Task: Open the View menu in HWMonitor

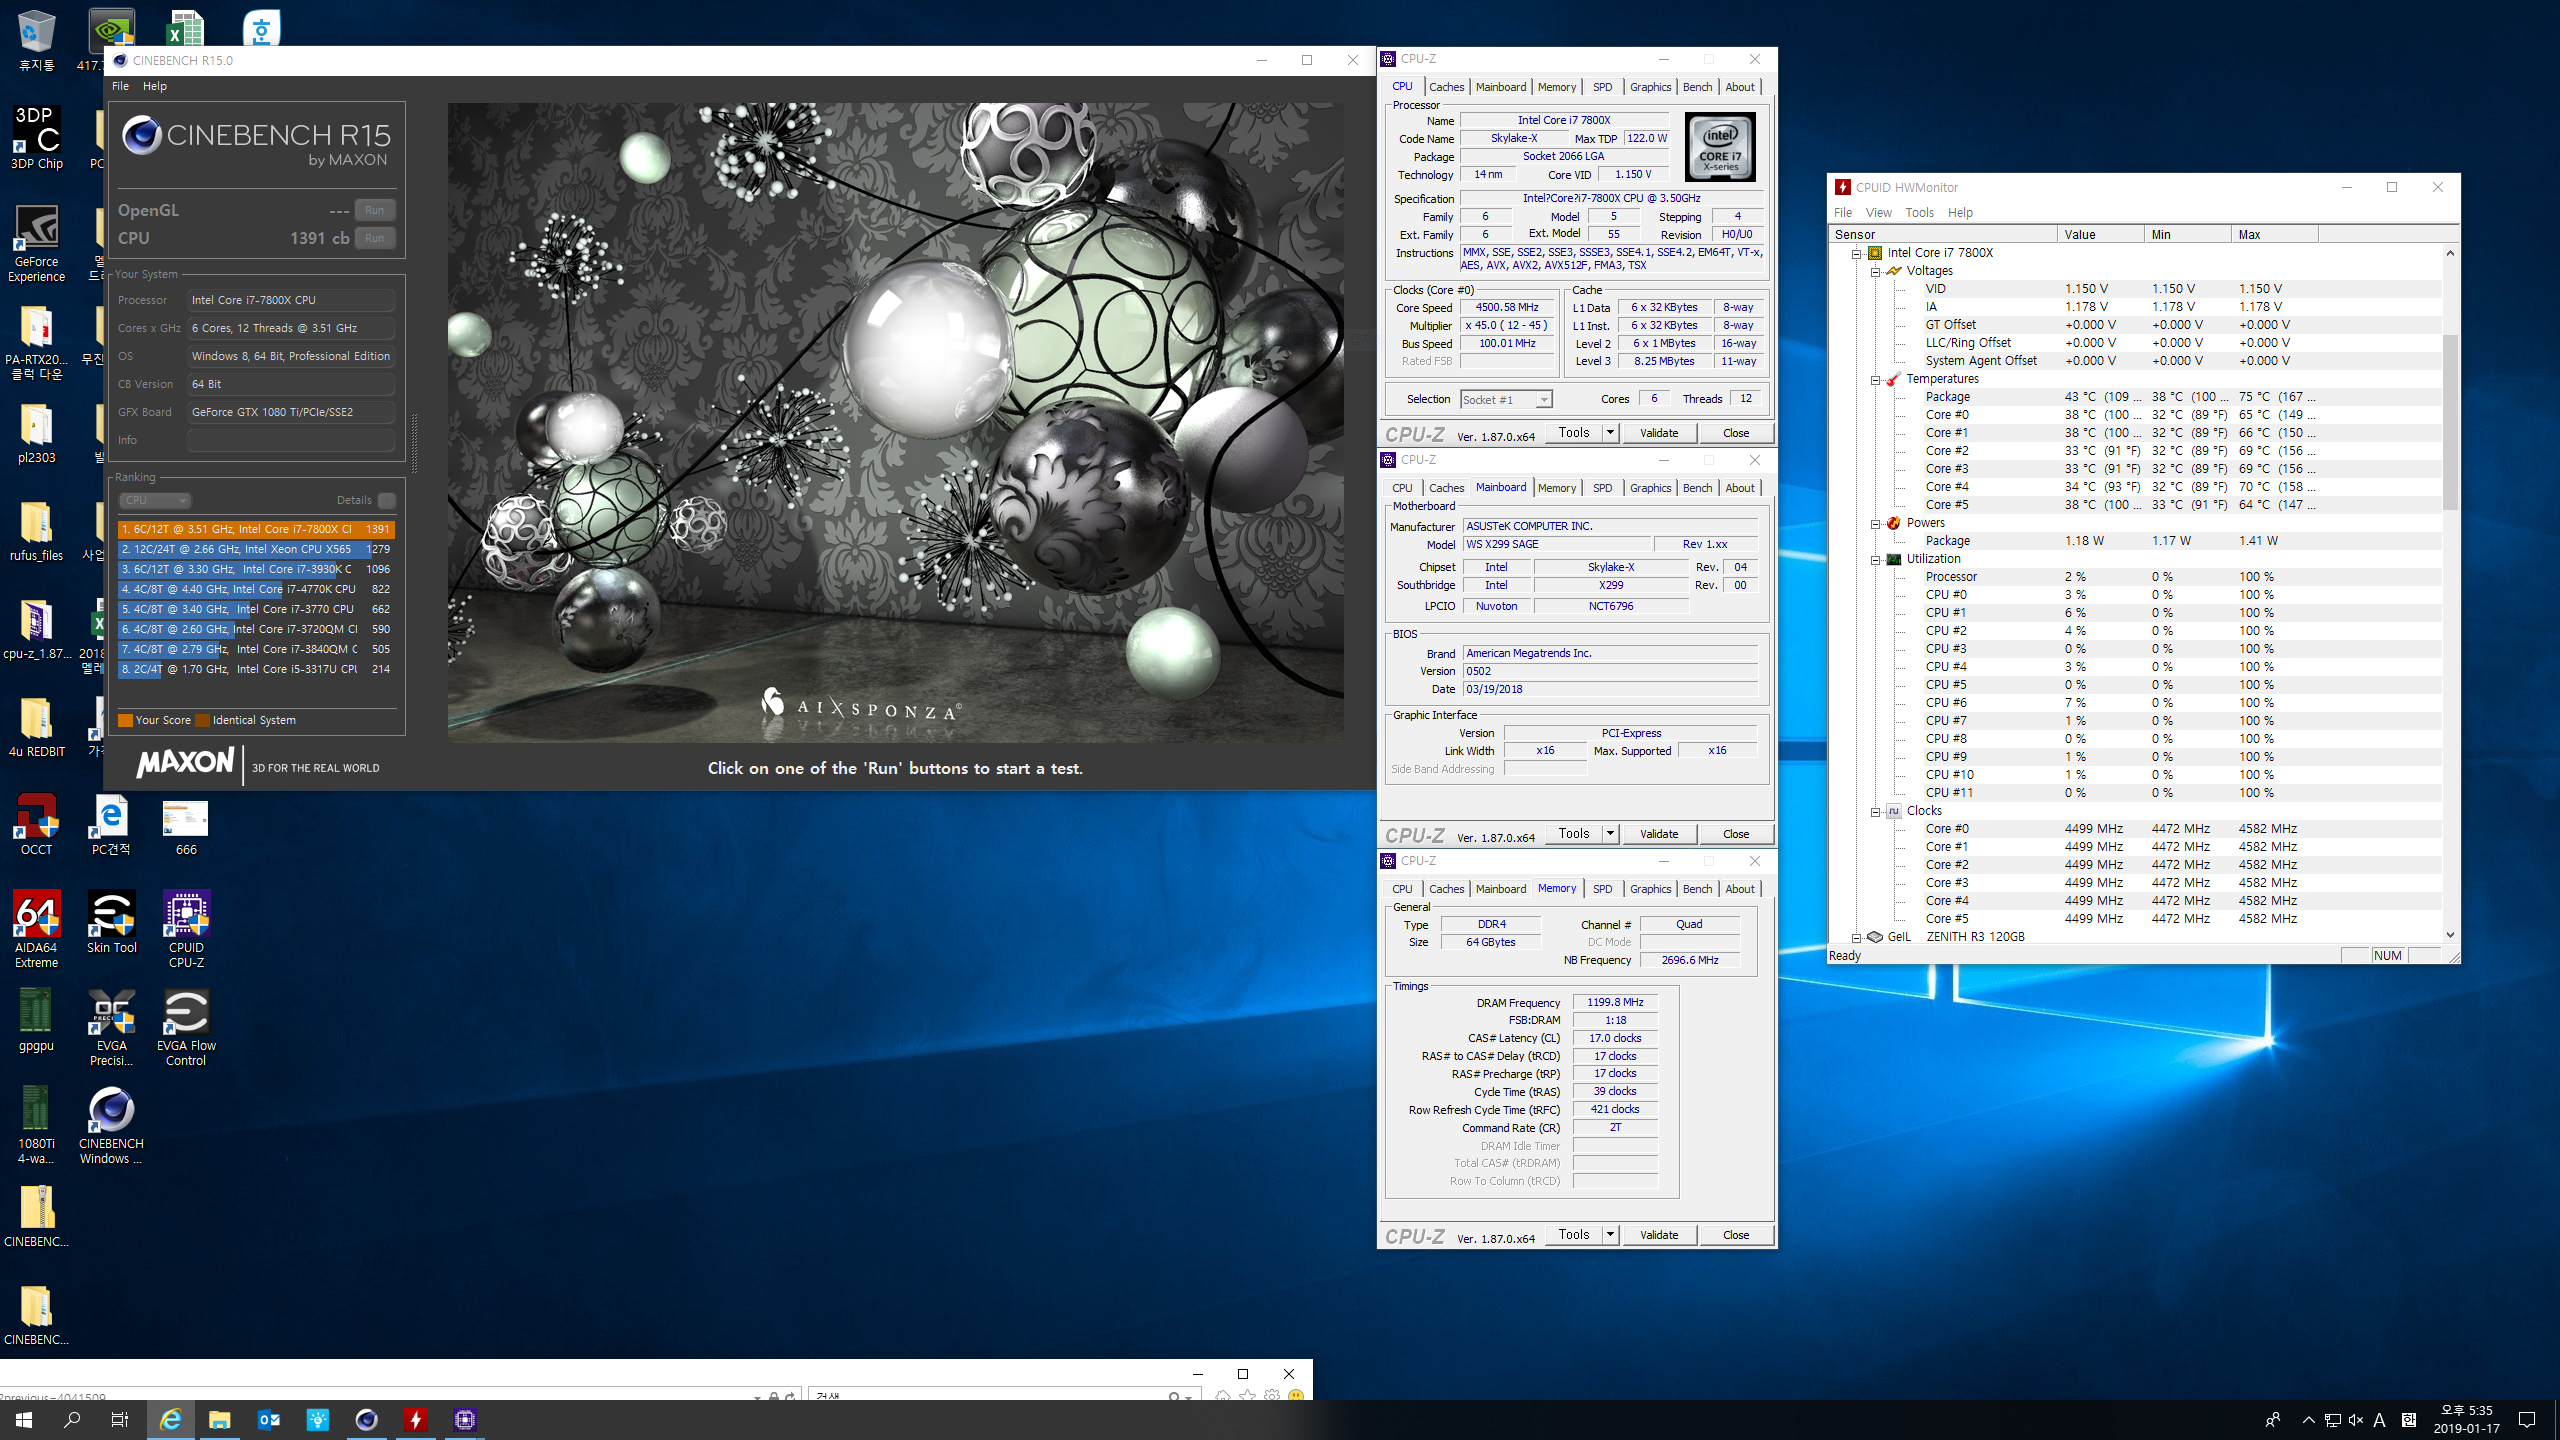Action: coord(1878,212)
